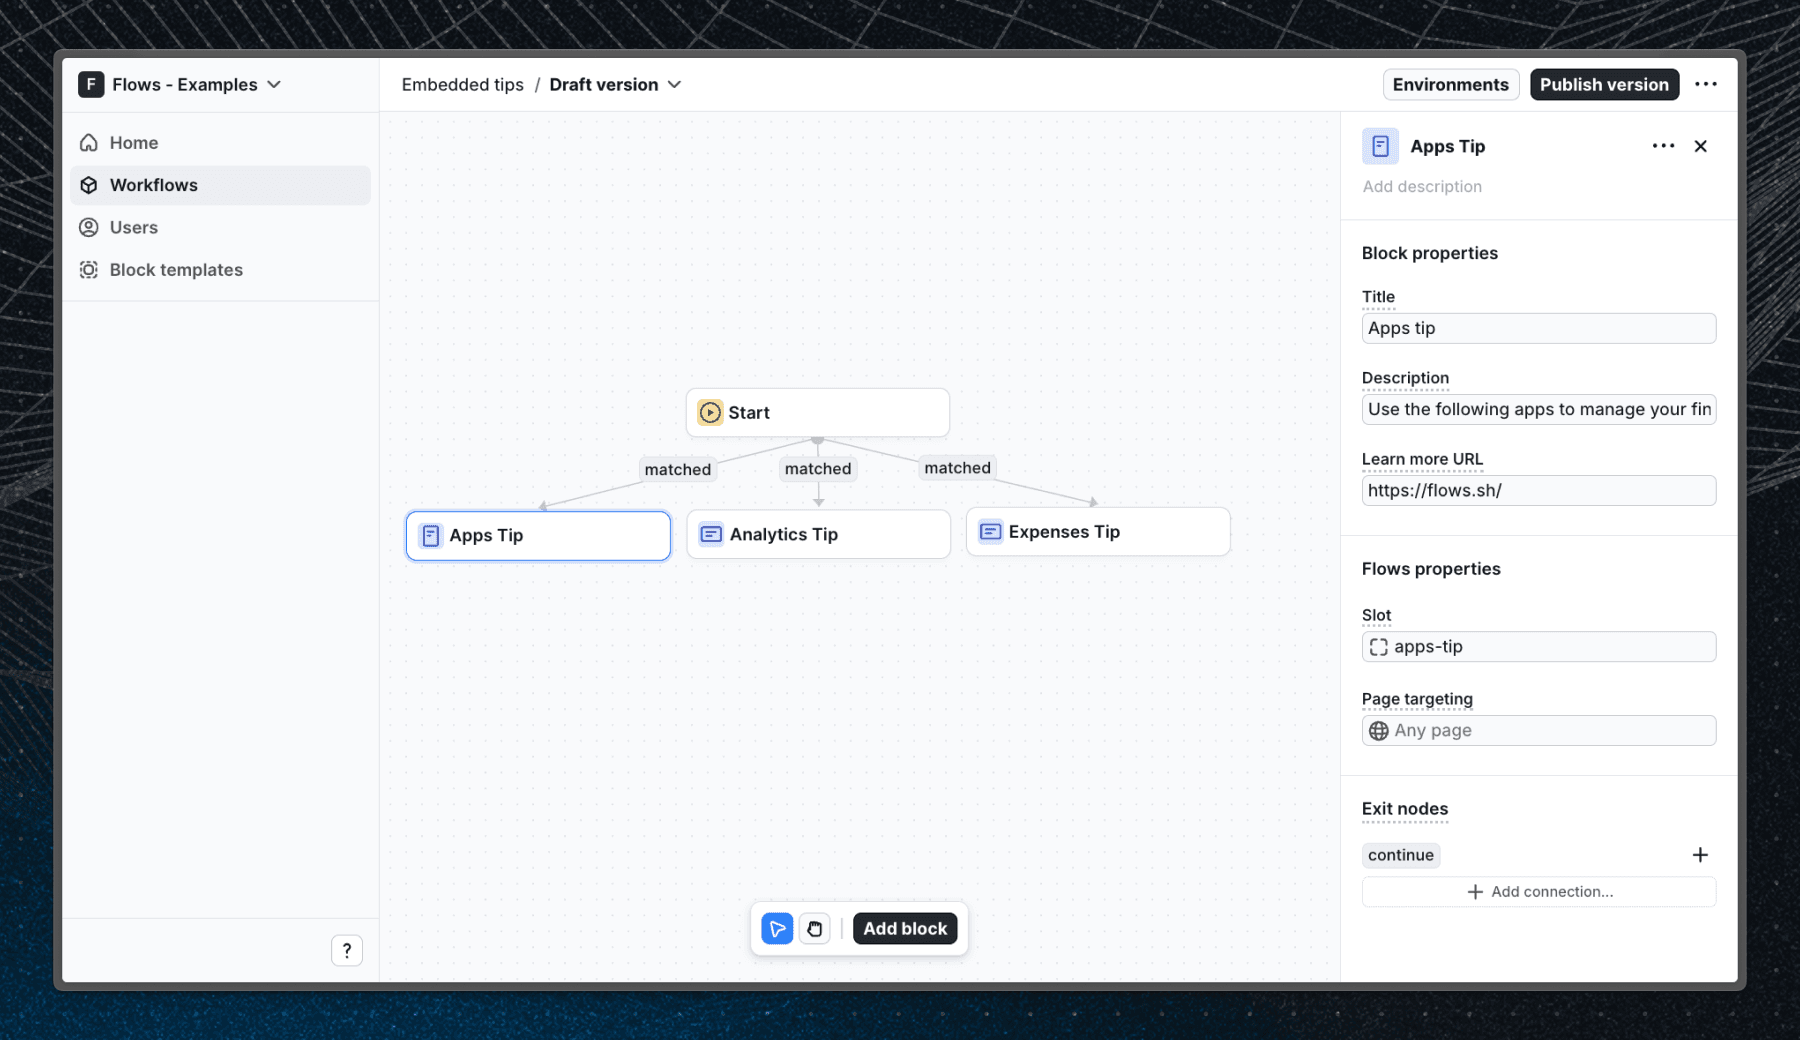Select the pointer tool in the canvas toolbar
This screenshot has height=1040, width=1800.
tap(777, 928)
